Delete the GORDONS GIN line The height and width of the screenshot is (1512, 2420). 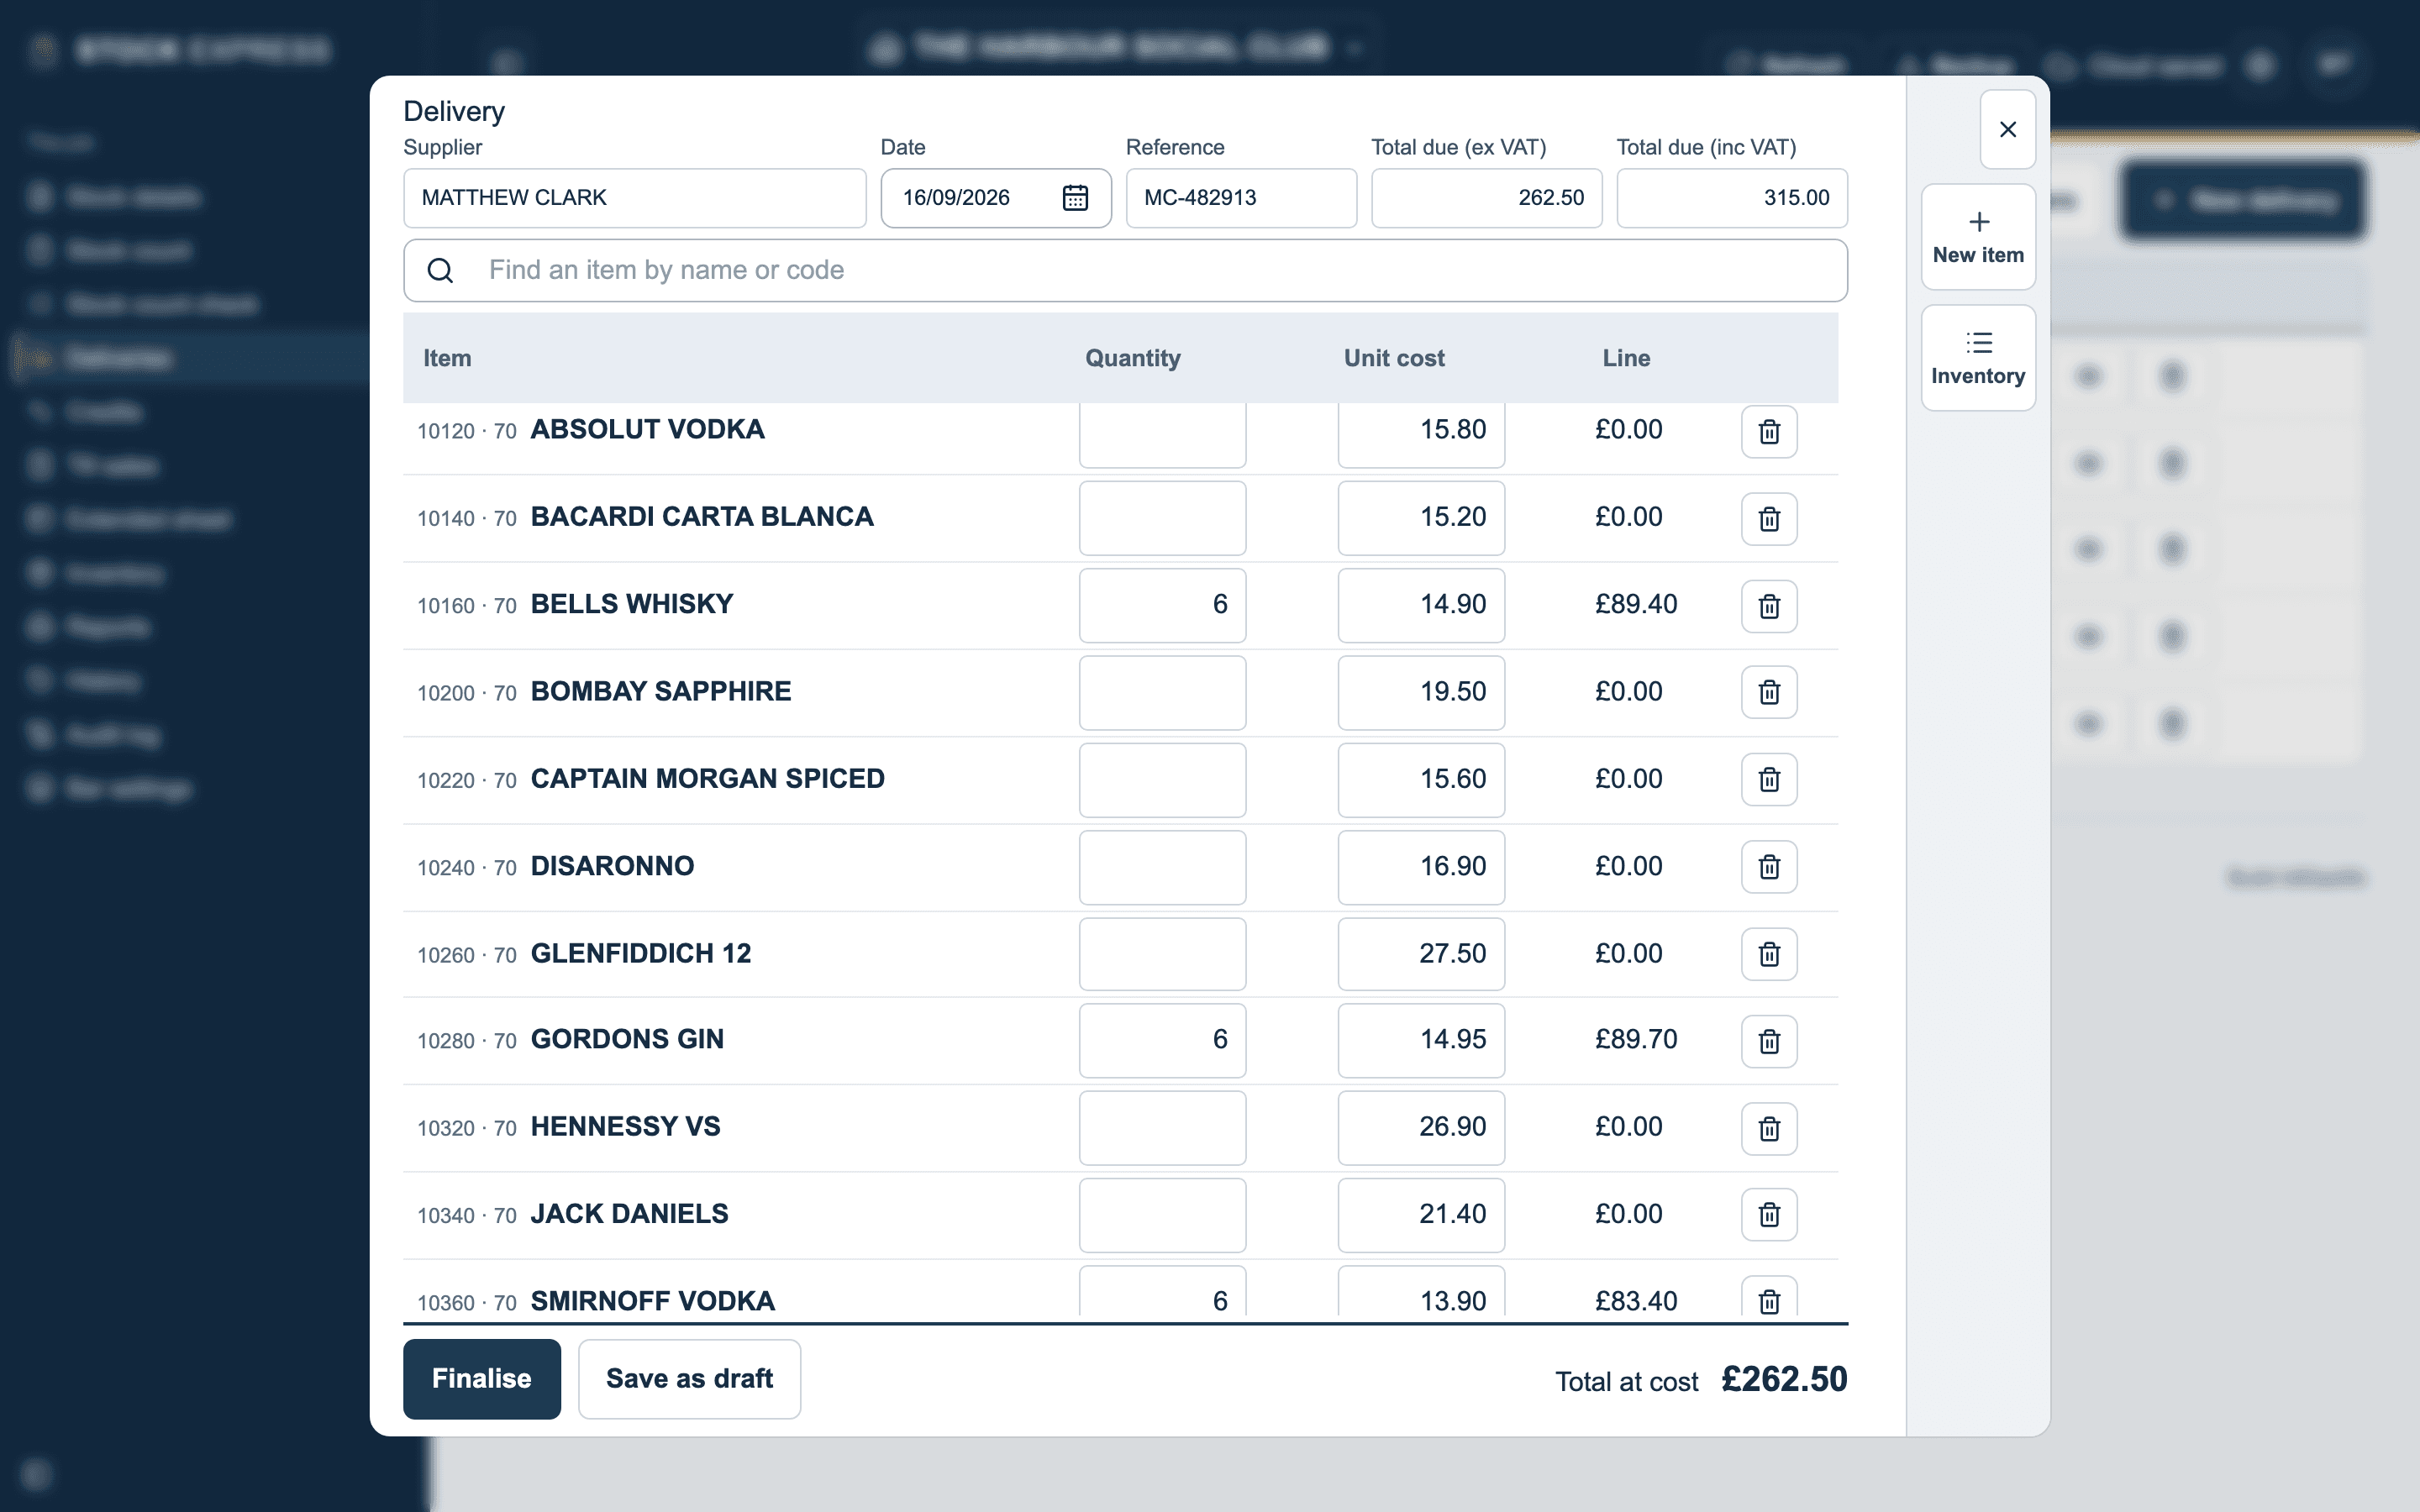pyautogui.click(x=1769, y=1041)
